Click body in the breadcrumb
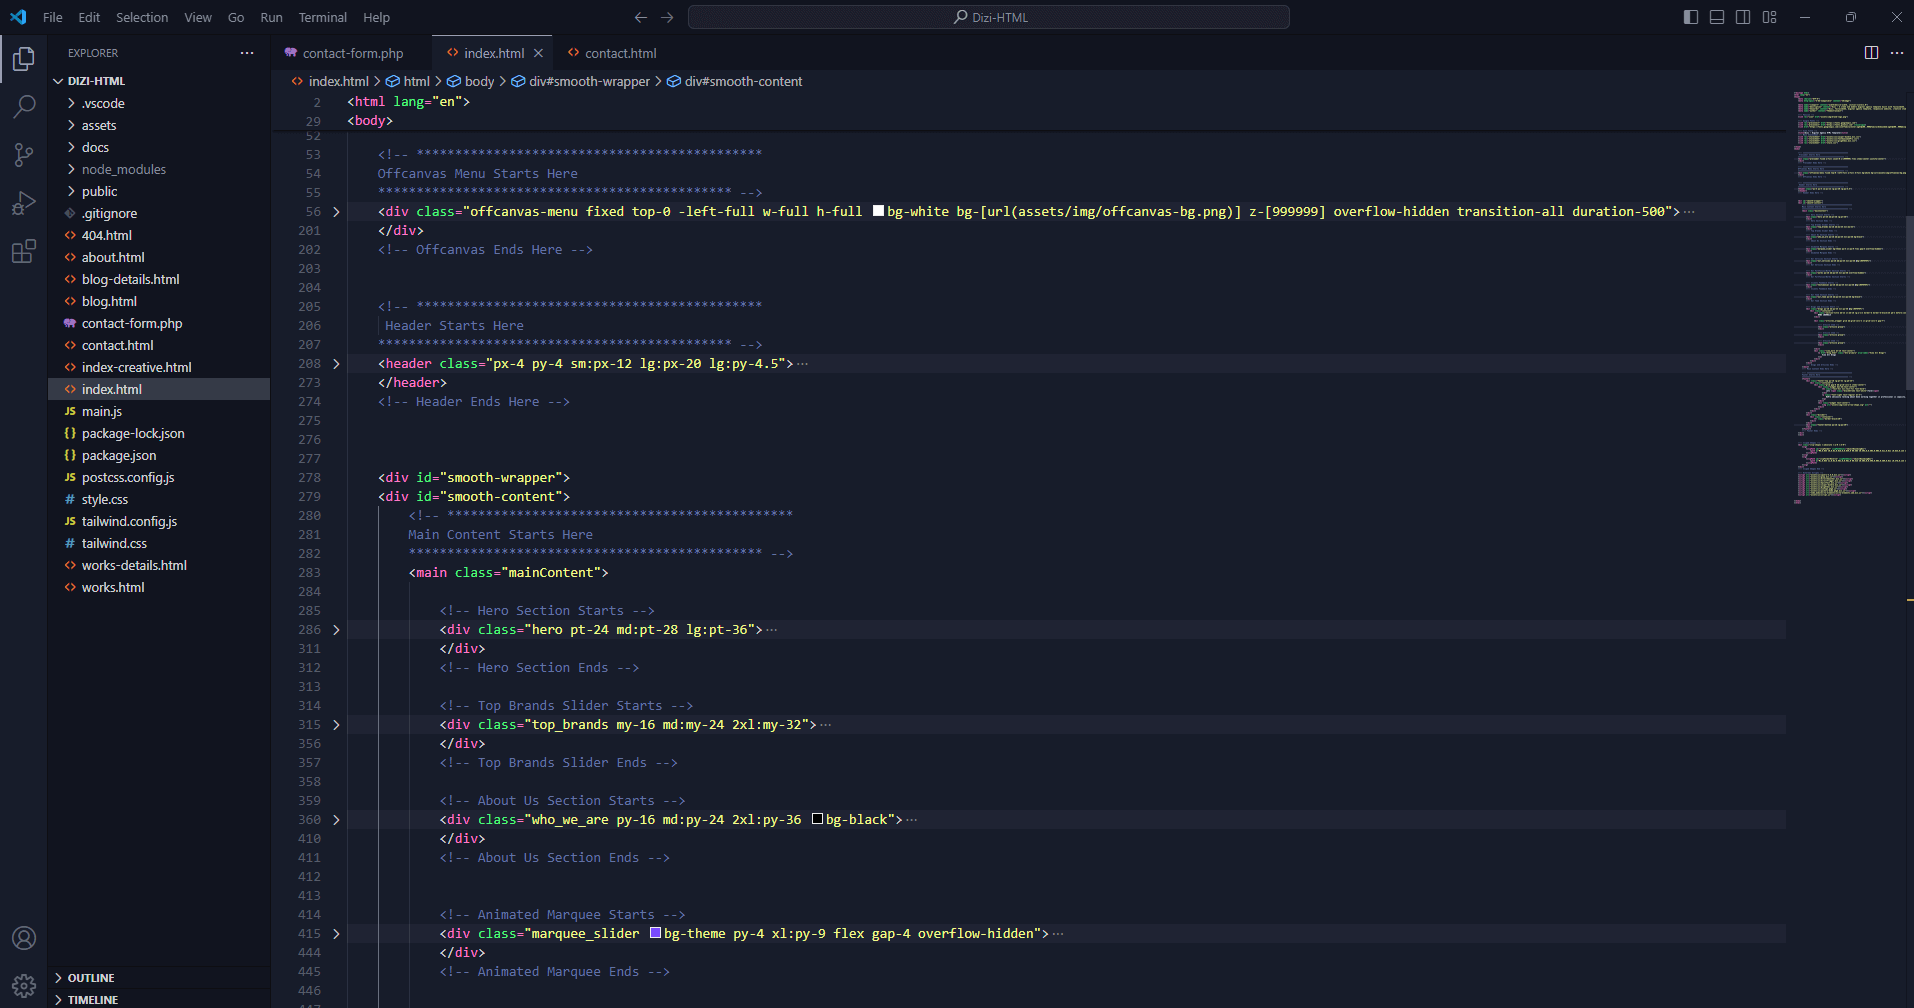The width and height of the screenshot is (1914, 1008). pos(479,81)
